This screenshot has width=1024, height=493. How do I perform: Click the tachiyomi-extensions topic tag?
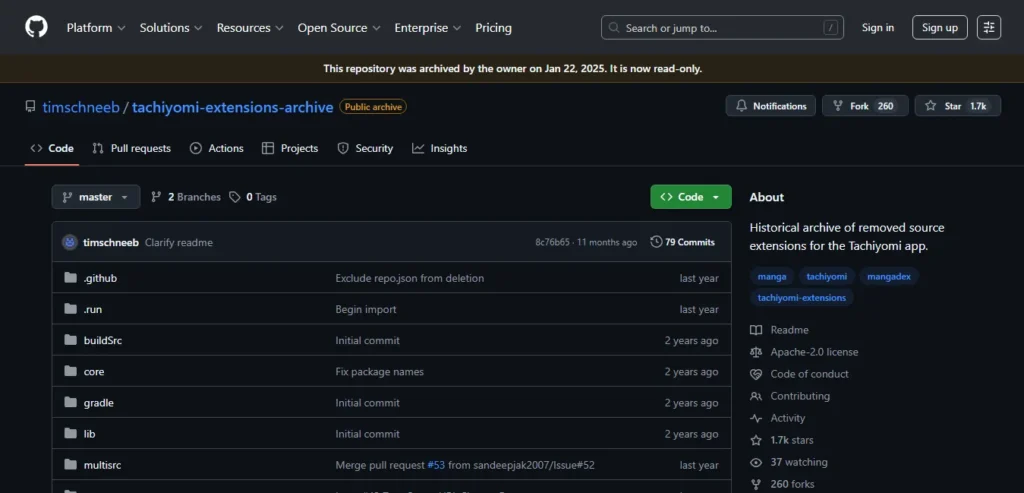[x=801, y=298]
